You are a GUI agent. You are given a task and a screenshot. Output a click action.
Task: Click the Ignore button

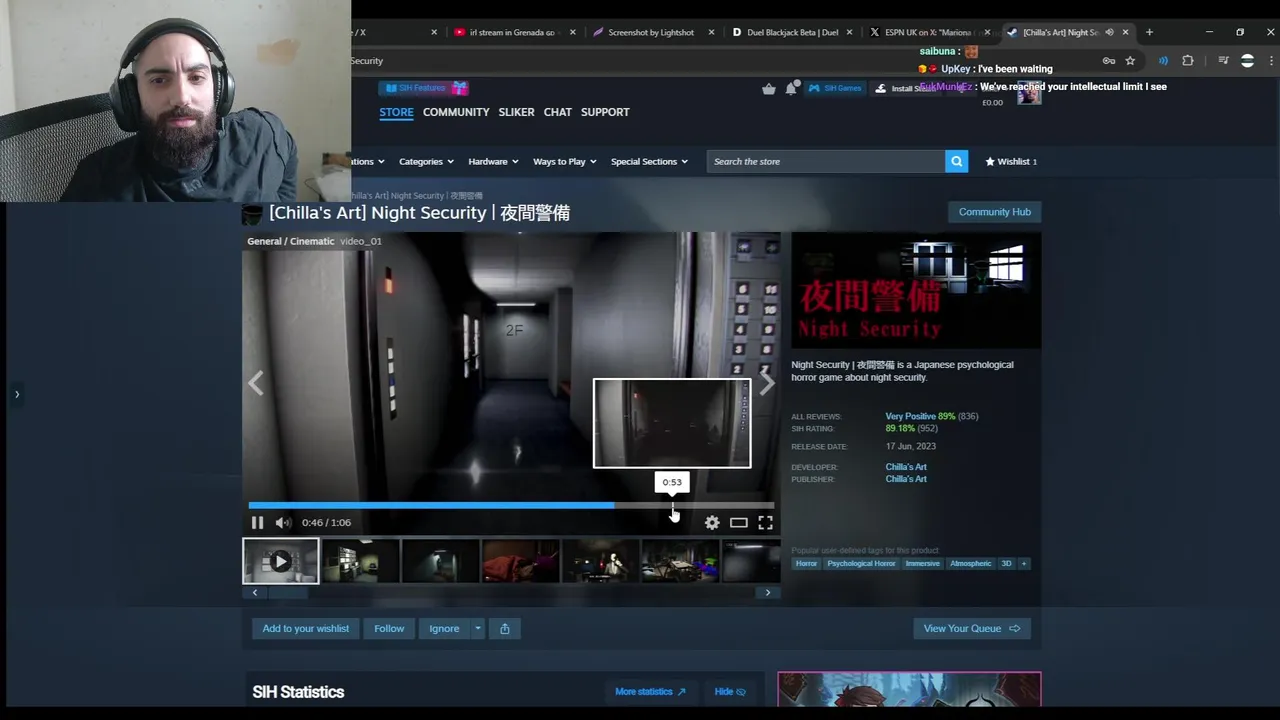(x=444, y=628)
